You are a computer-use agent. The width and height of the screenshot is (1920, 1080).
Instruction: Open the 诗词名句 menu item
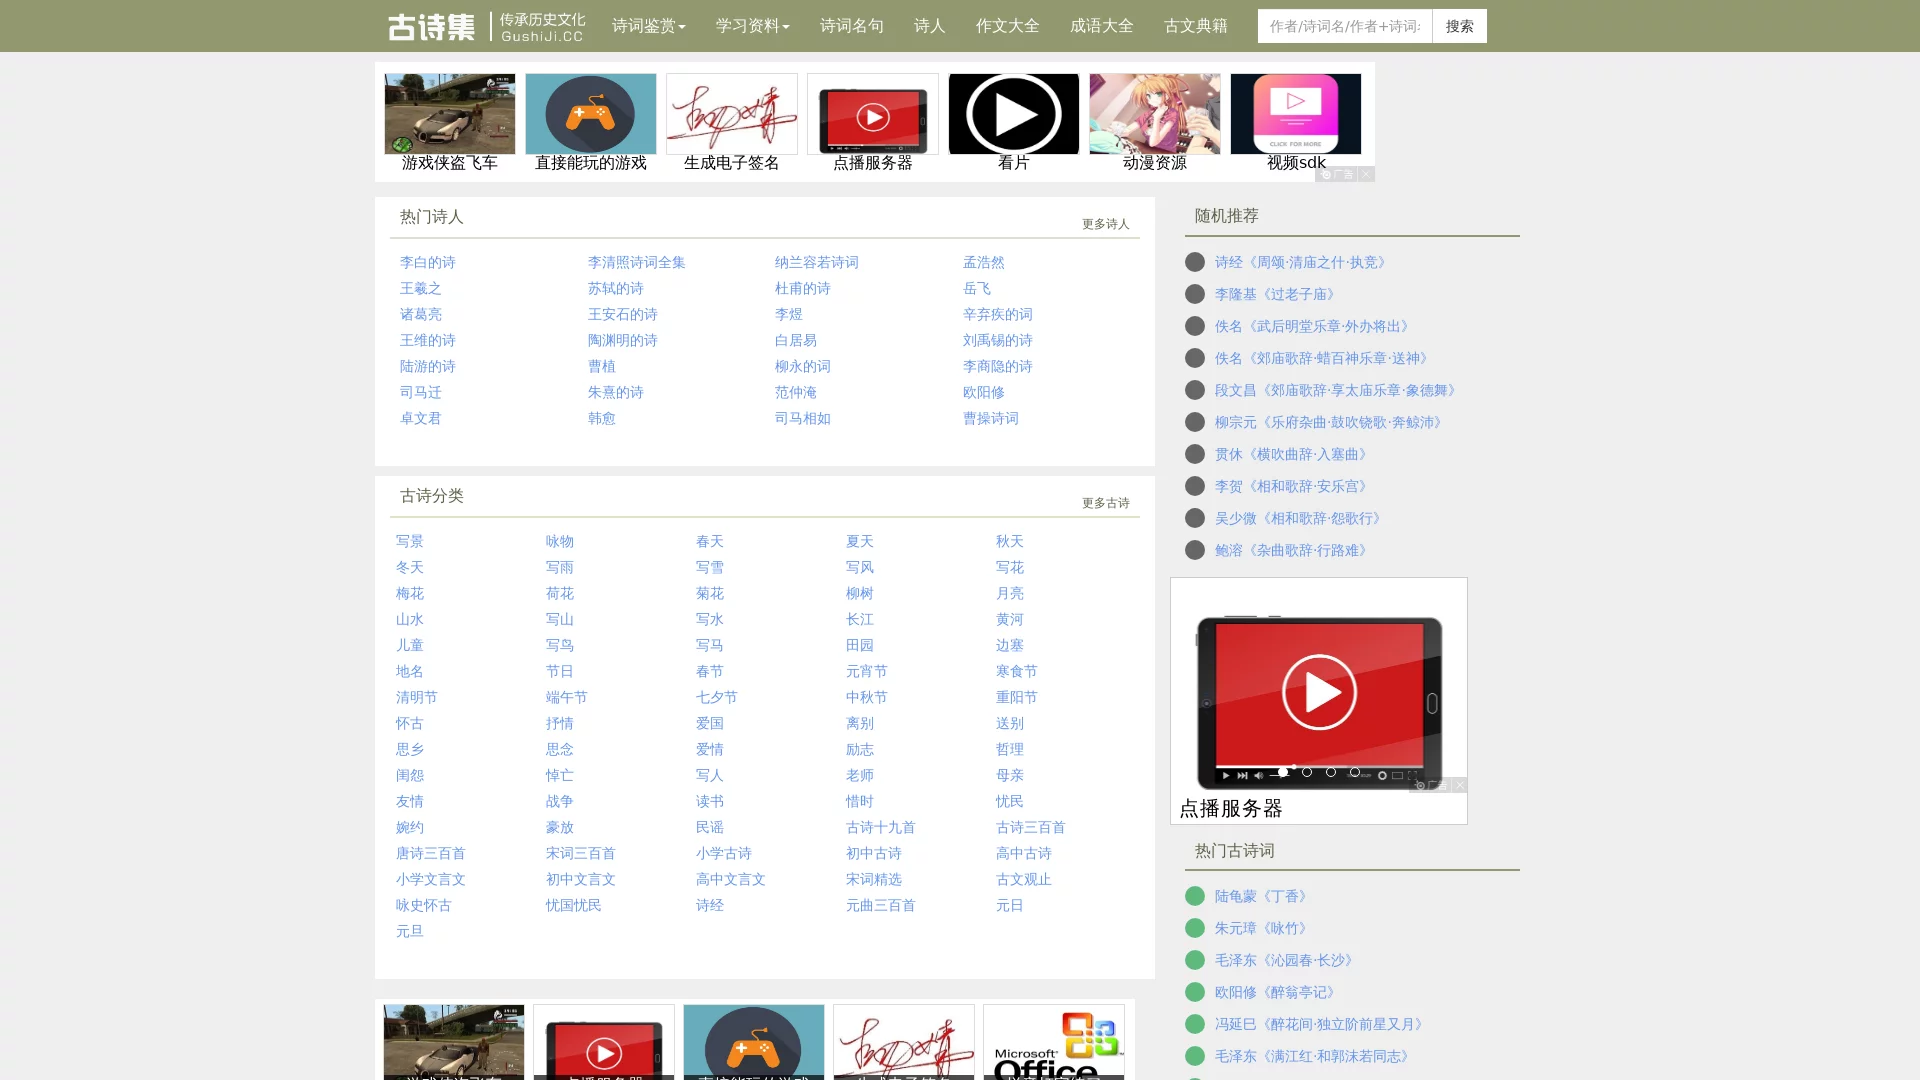[x=851, y=26]
